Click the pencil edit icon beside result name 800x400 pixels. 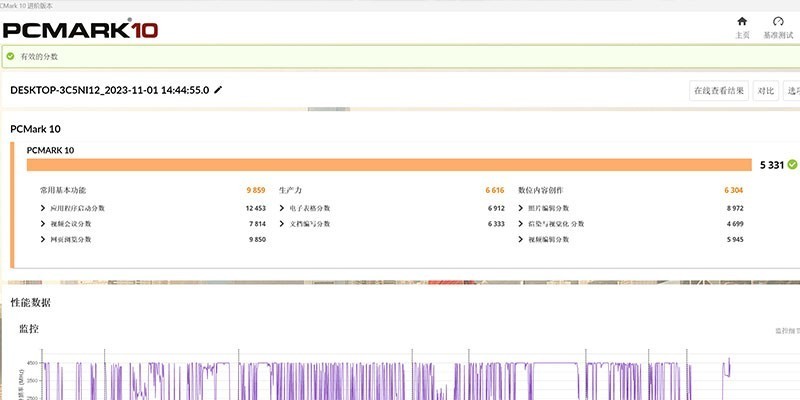(x=218, y=90)
